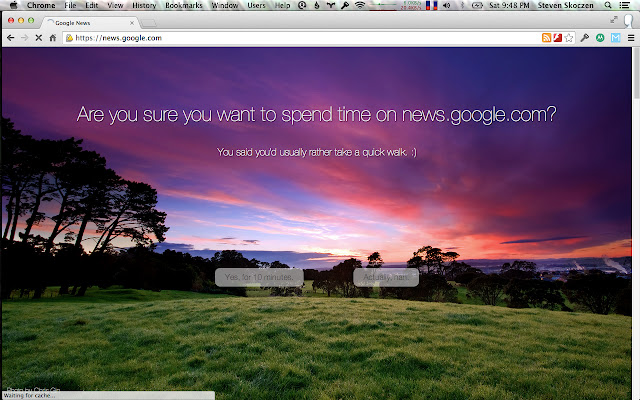
Task: Open the View menu
Action: (115, 5)
